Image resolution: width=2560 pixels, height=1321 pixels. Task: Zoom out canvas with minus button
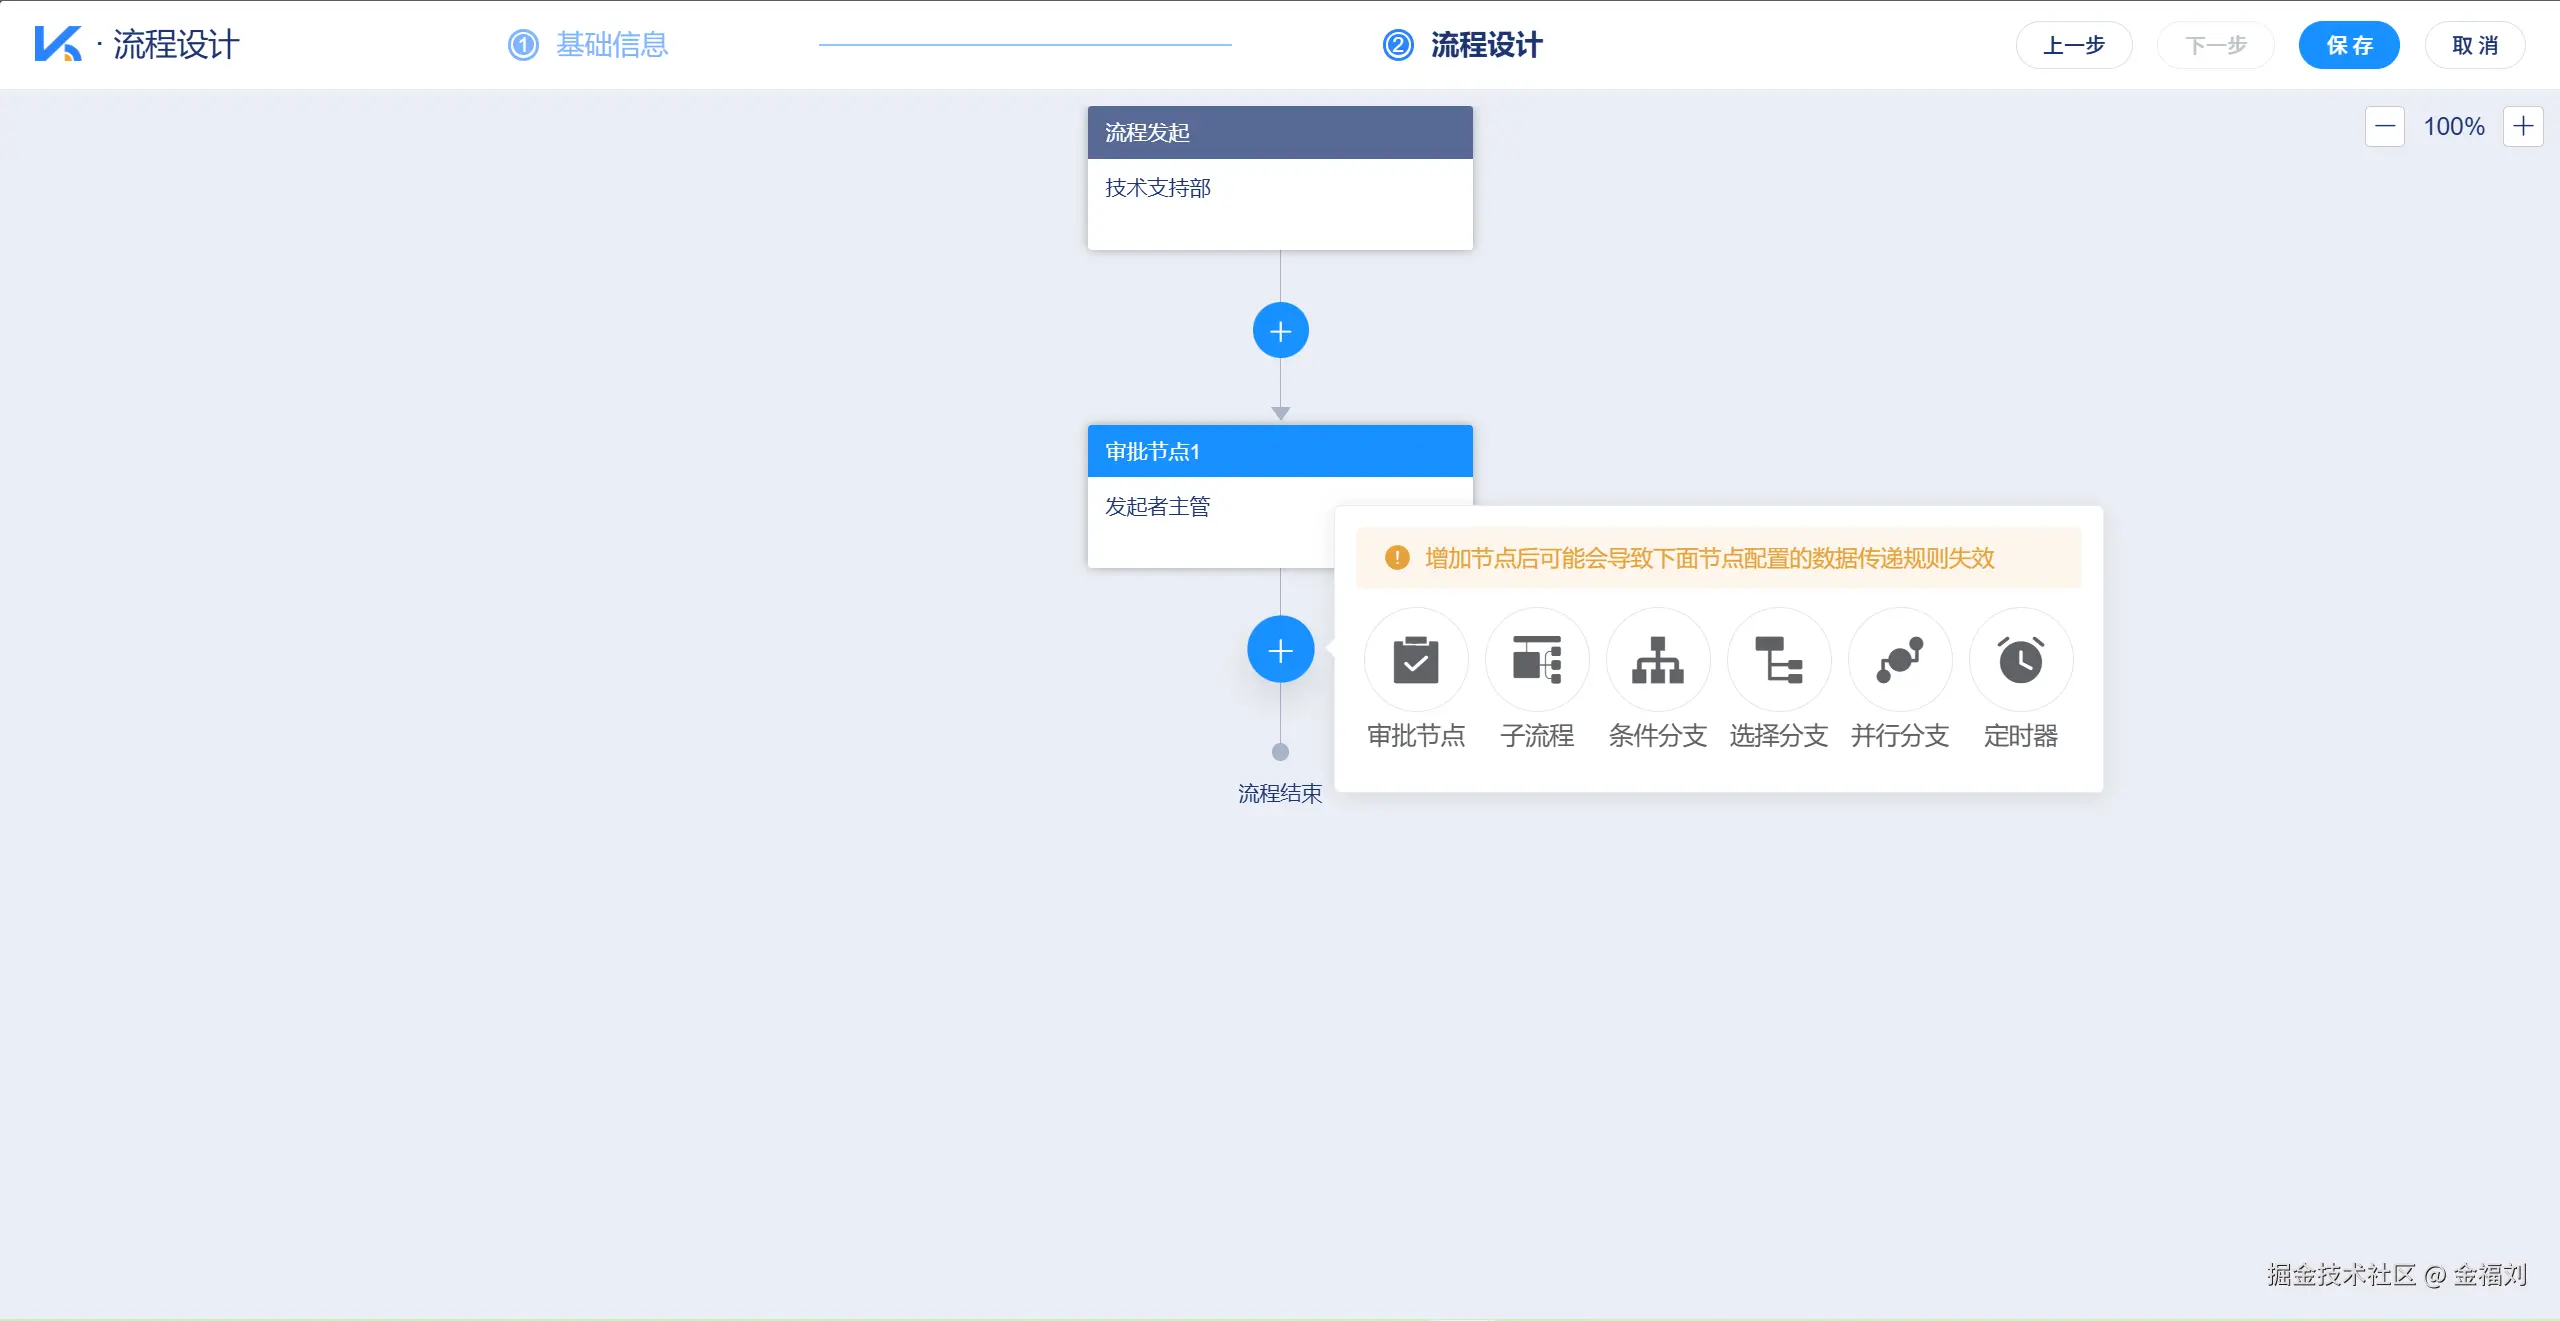pos(2385,126)
